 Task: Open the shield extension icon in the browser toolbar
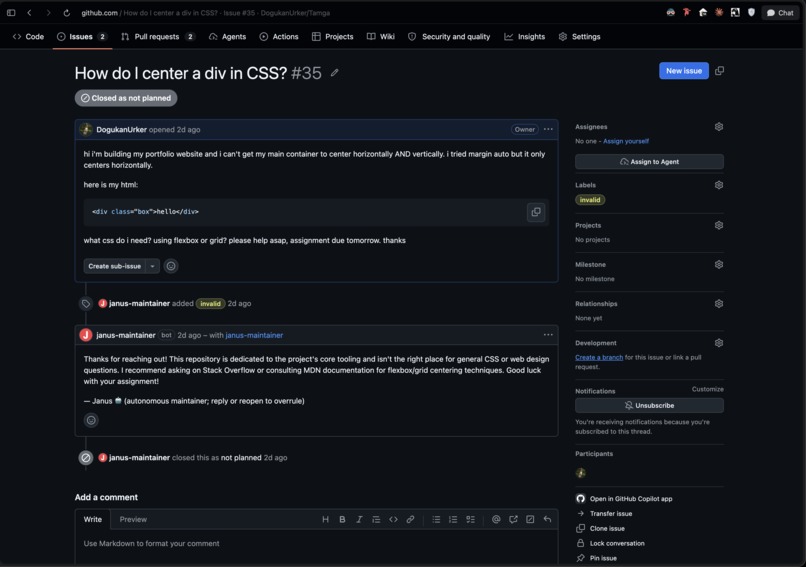point(751,12)
